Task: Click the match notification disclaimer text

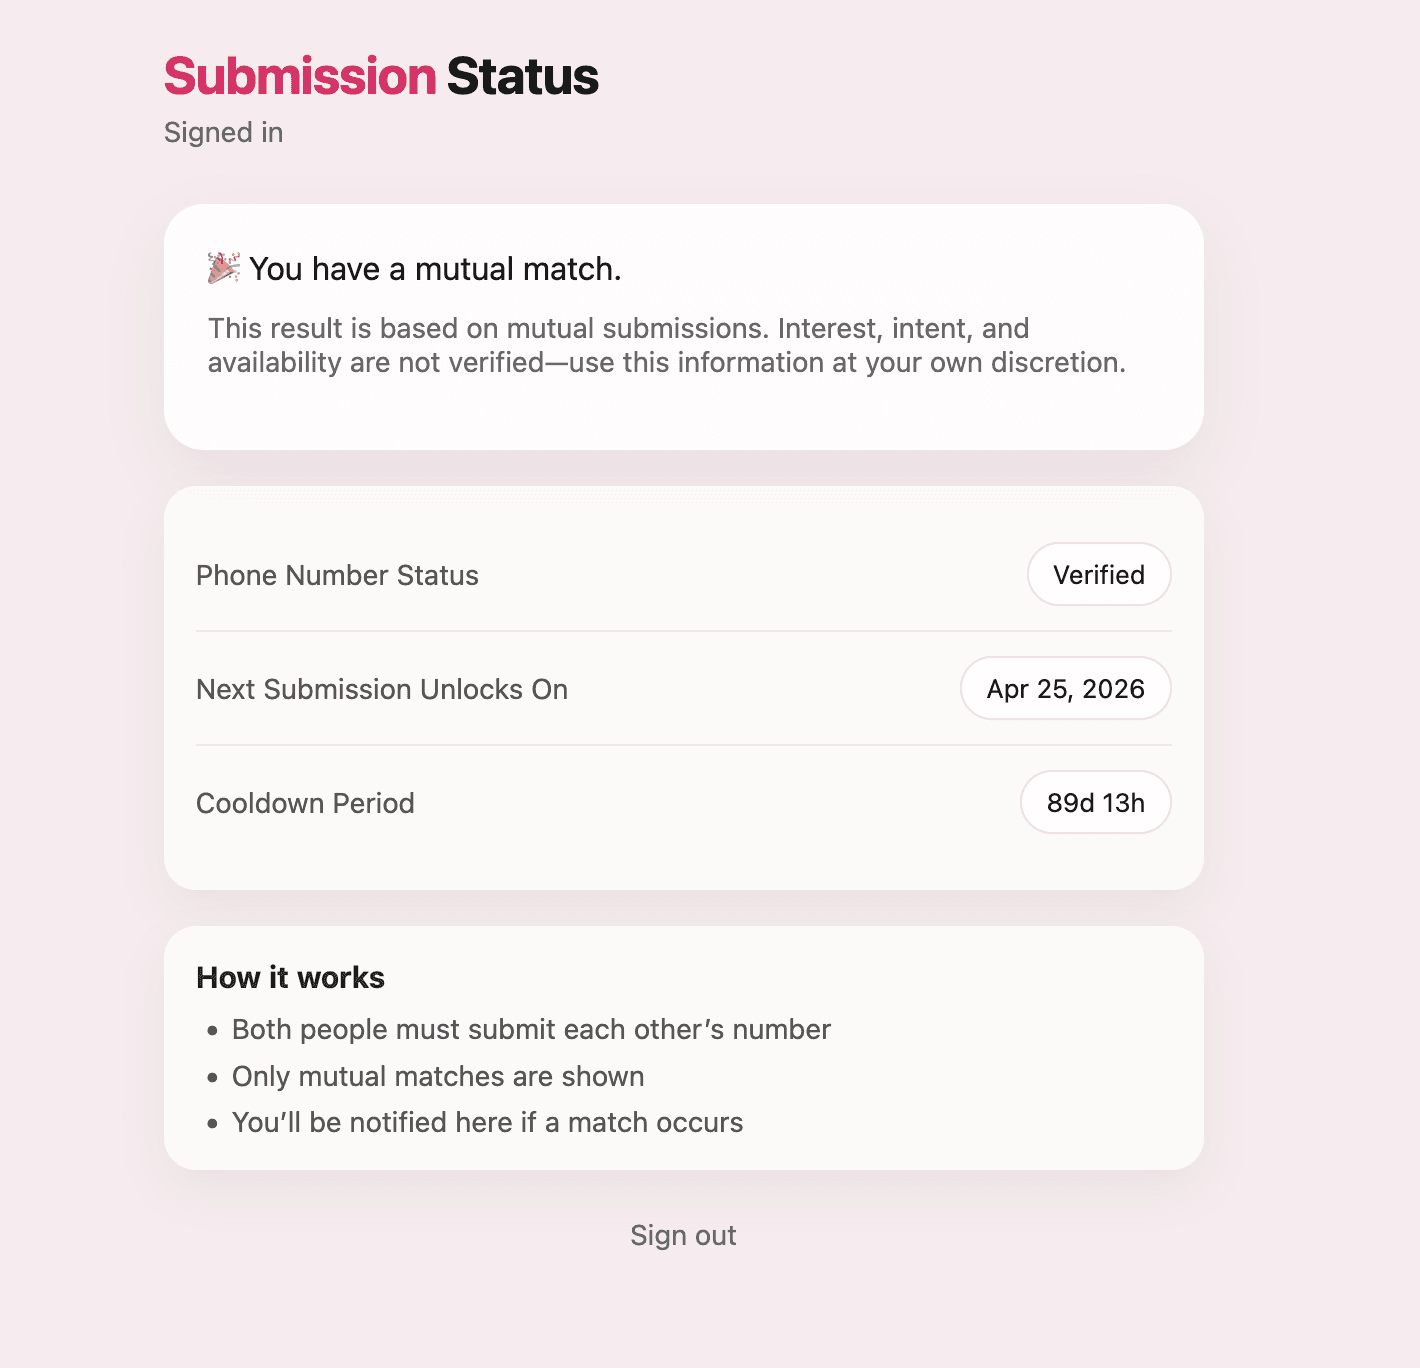Action: (666, 345)
